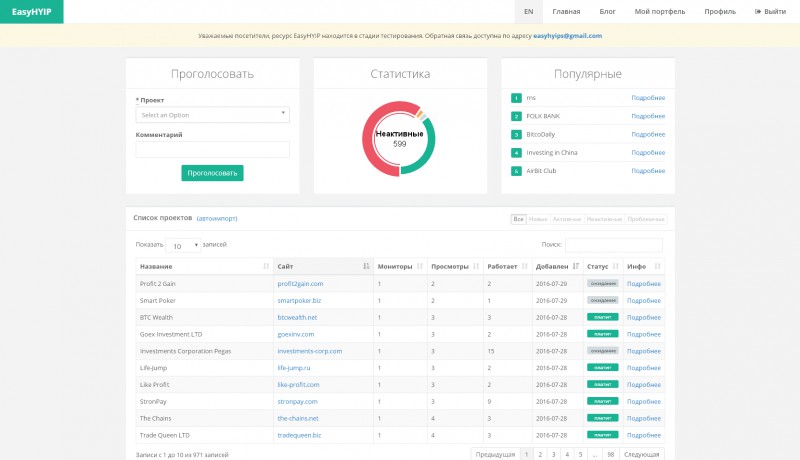Go to pagination page 3
Image resolution: width=800 pixels, height=460 pixels.
click(554, 454)
